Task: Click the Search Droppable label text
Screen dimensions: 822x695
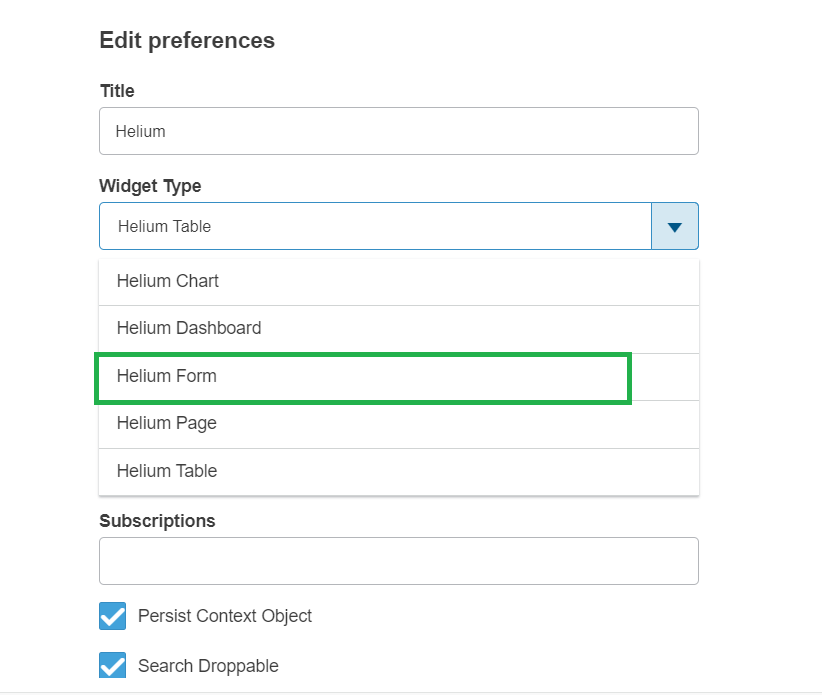Action: 208,666
